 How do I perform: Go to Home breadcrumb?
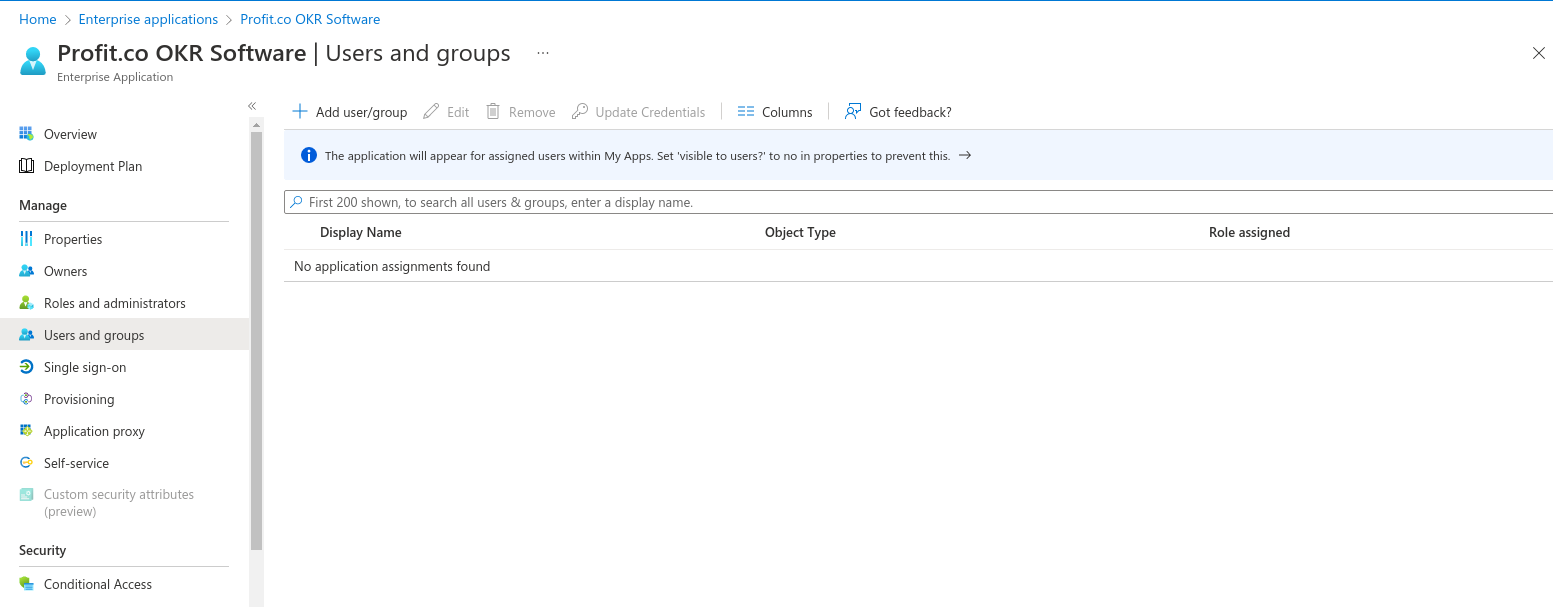[38, 19]
